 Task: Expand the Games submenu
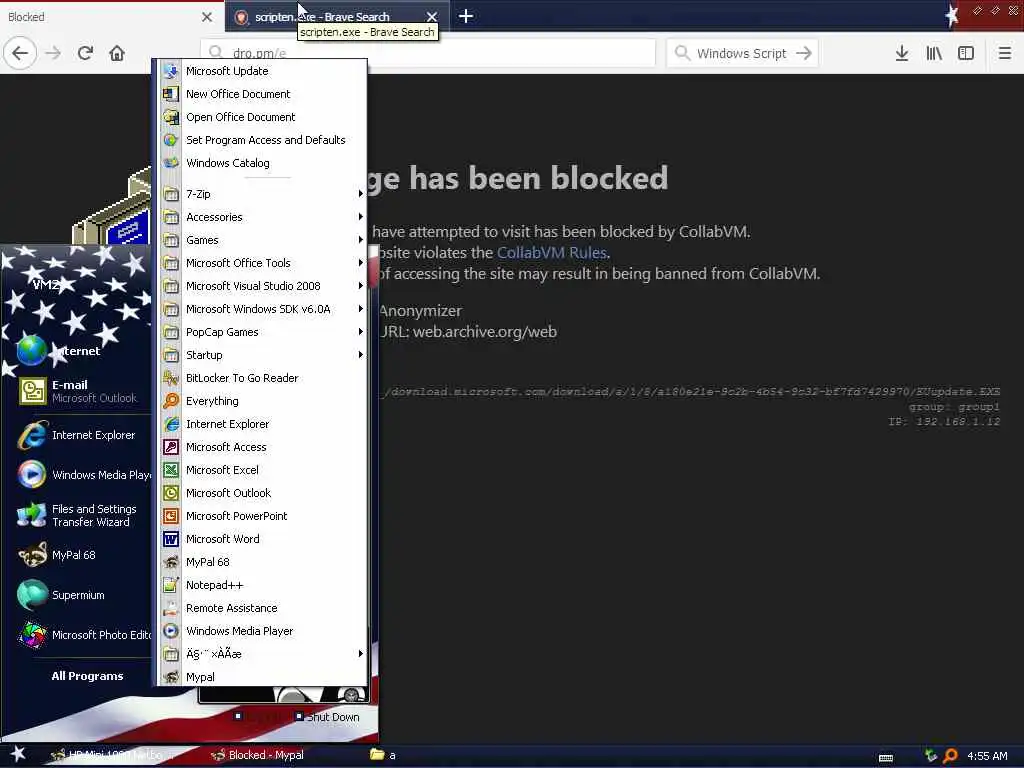click(x=264, y=240)
